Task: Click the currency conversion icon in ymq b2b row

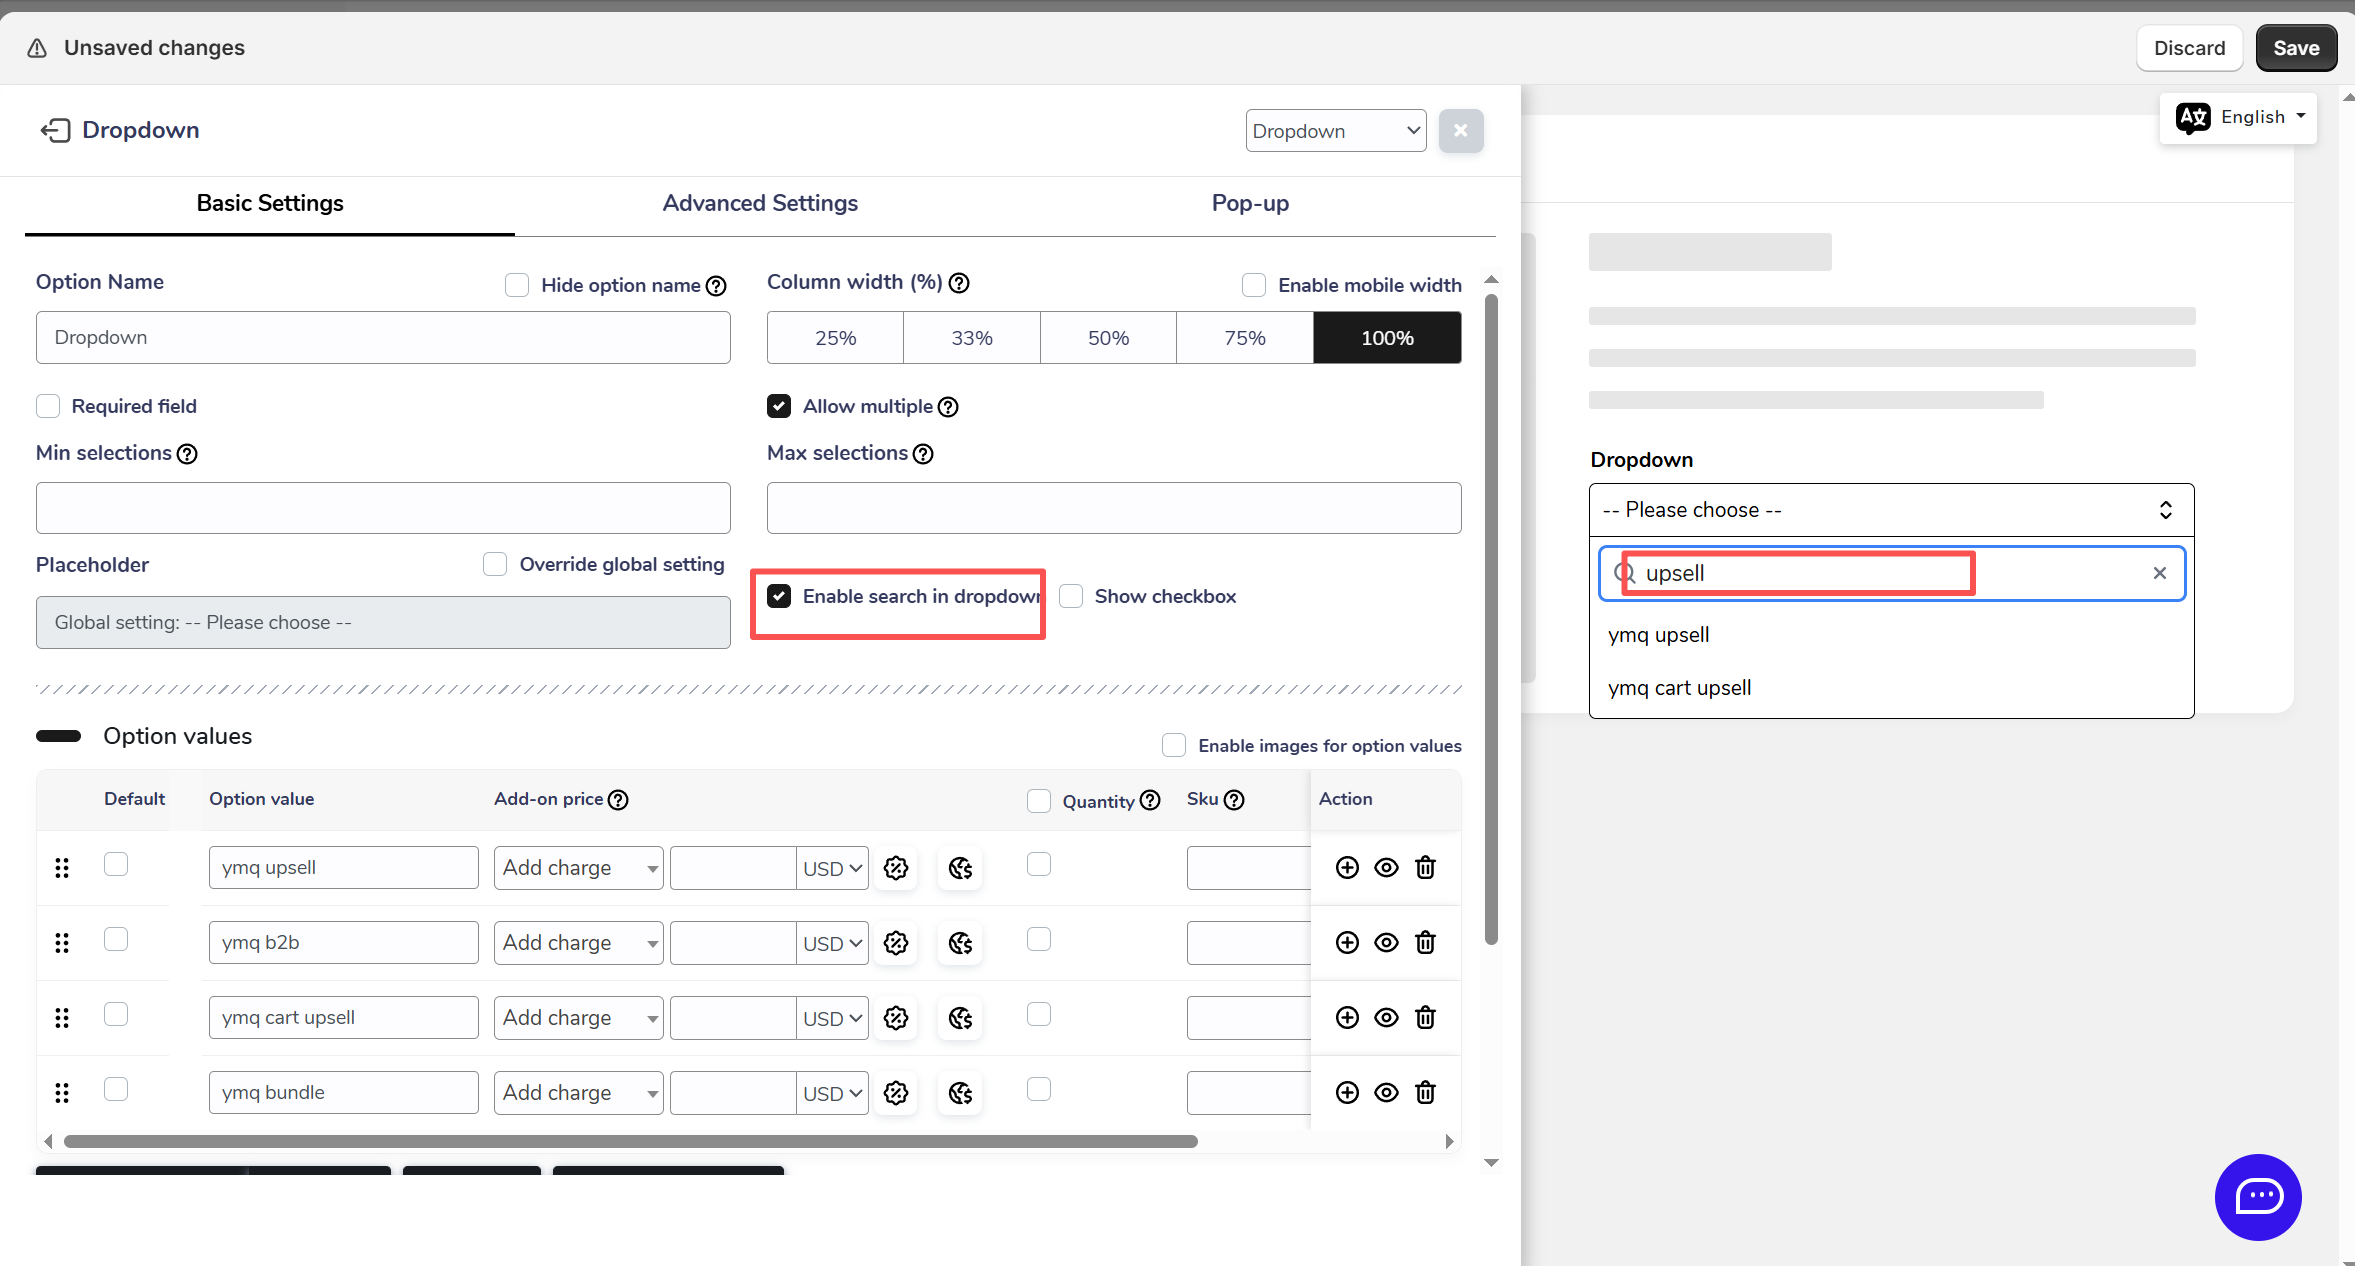Action: pyautogui.click(x=960, y=943)
